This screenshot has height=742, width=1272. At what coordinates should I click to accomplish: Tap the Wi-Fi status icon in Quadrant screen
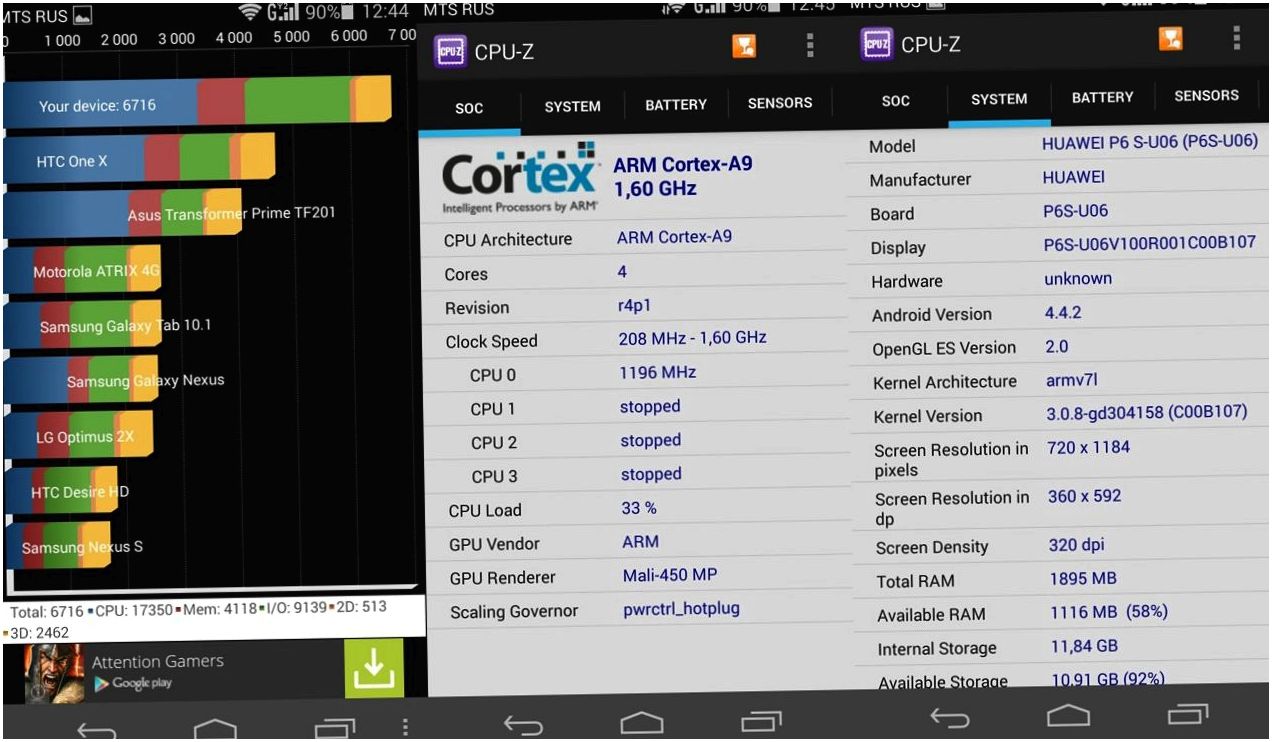point(251,11)
